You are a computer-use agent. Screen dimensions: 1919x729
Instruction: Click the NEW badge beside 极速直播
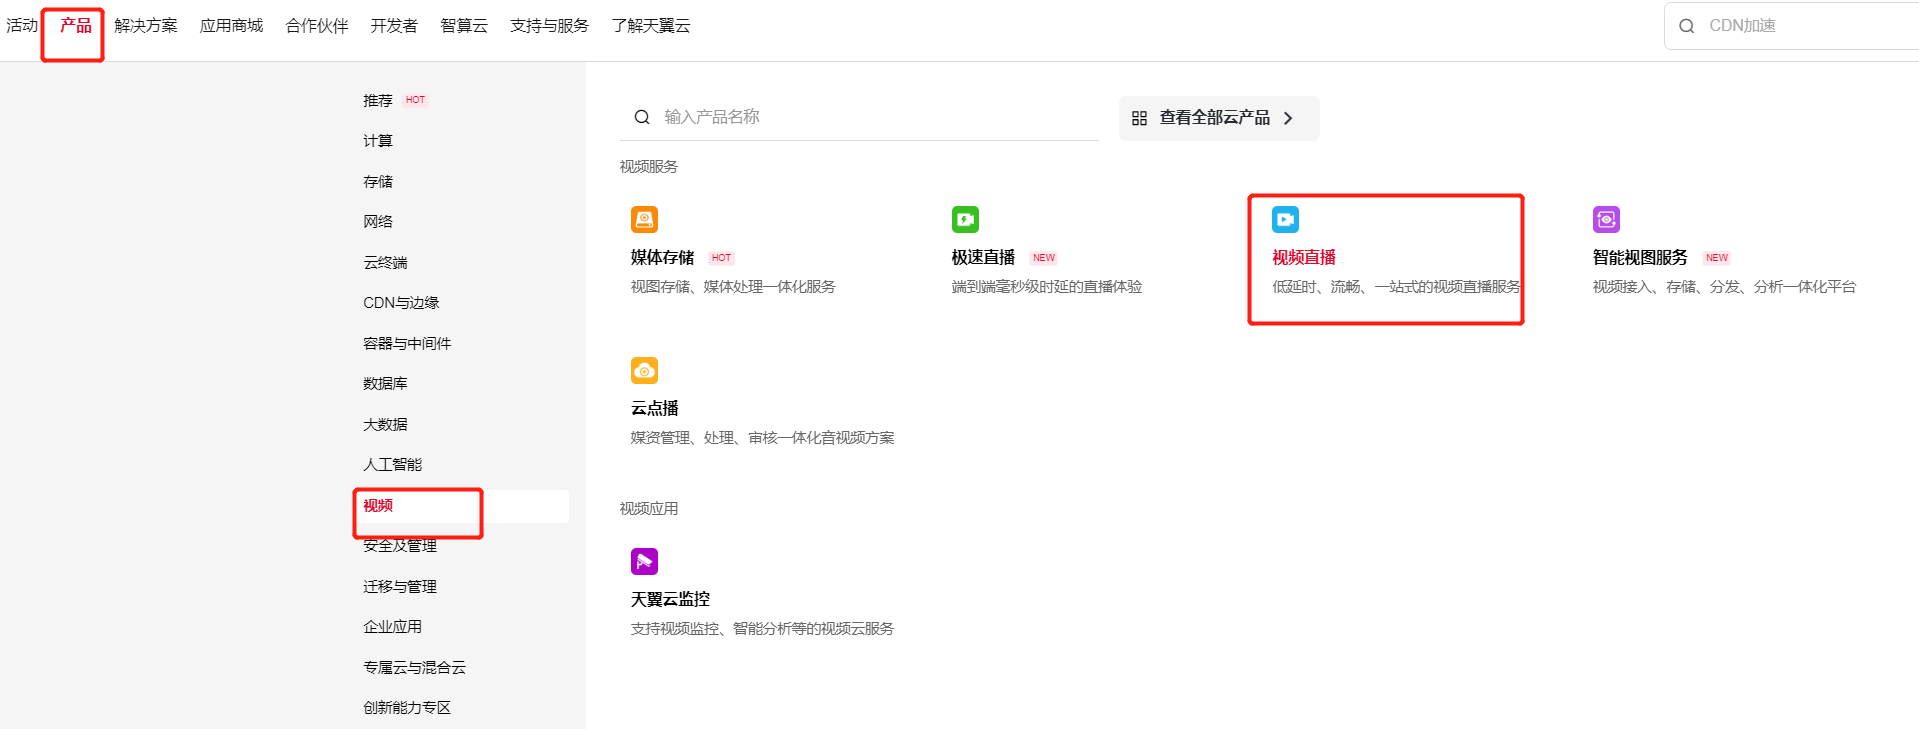point(1044,258)
